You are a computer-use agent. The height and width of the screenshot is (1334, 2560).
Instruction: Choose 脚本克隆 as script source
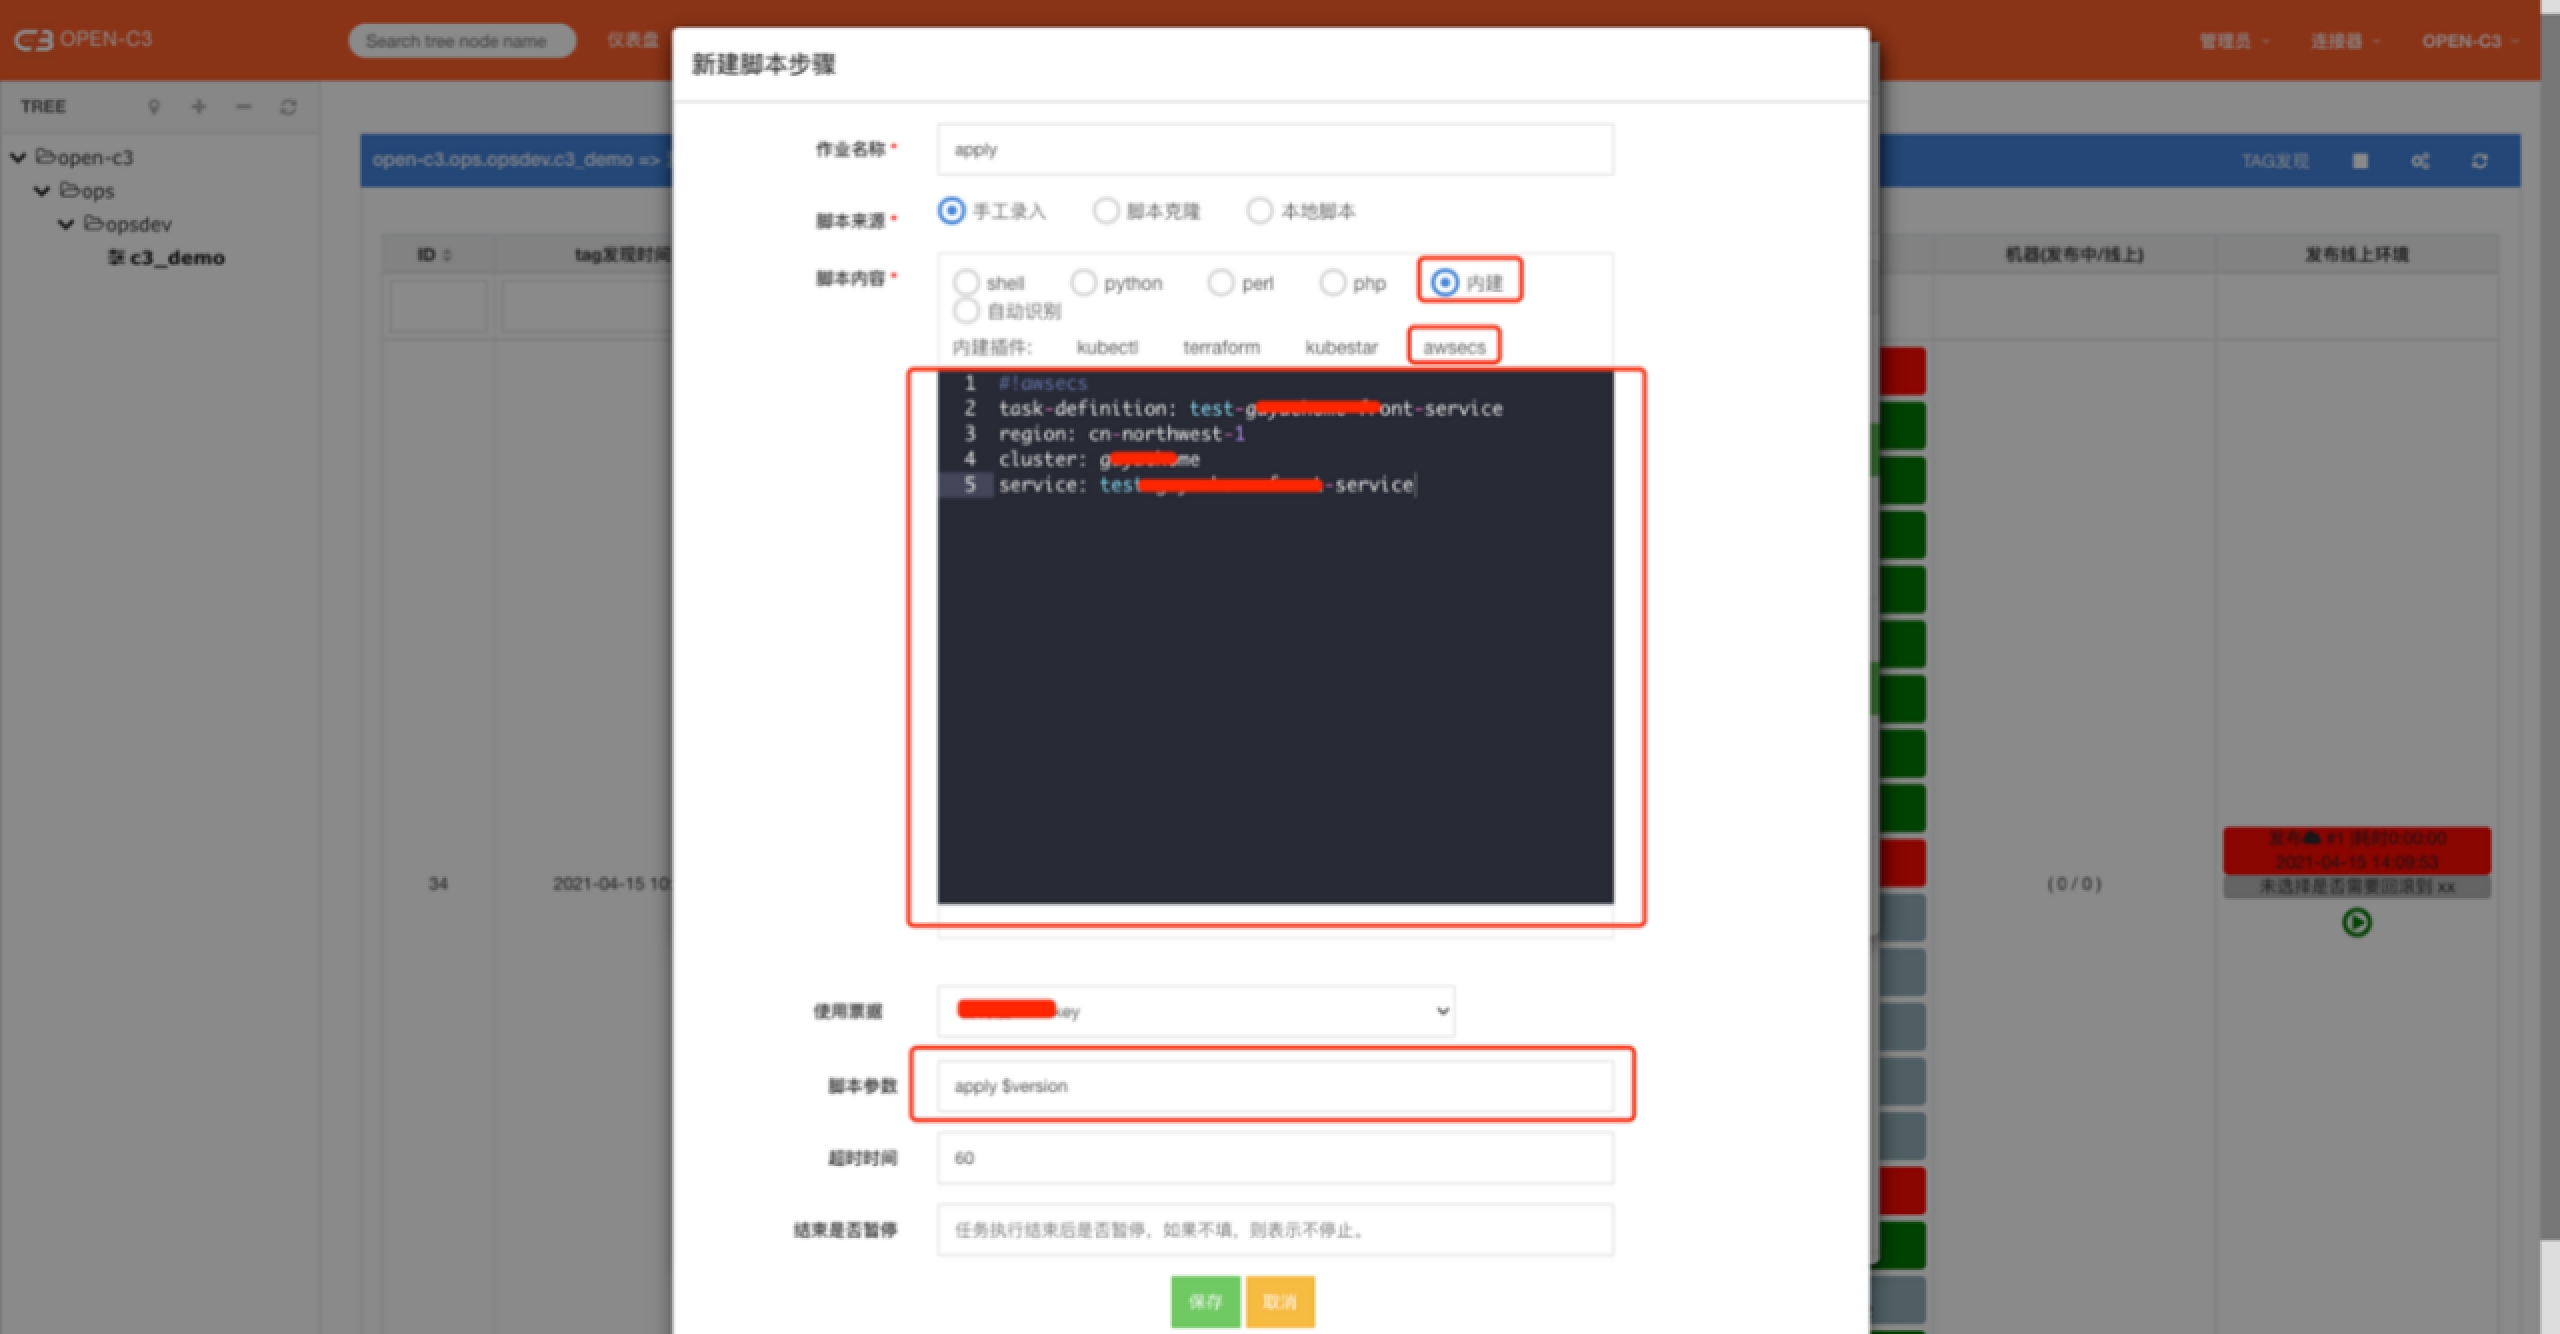[x=1106, y=211]
